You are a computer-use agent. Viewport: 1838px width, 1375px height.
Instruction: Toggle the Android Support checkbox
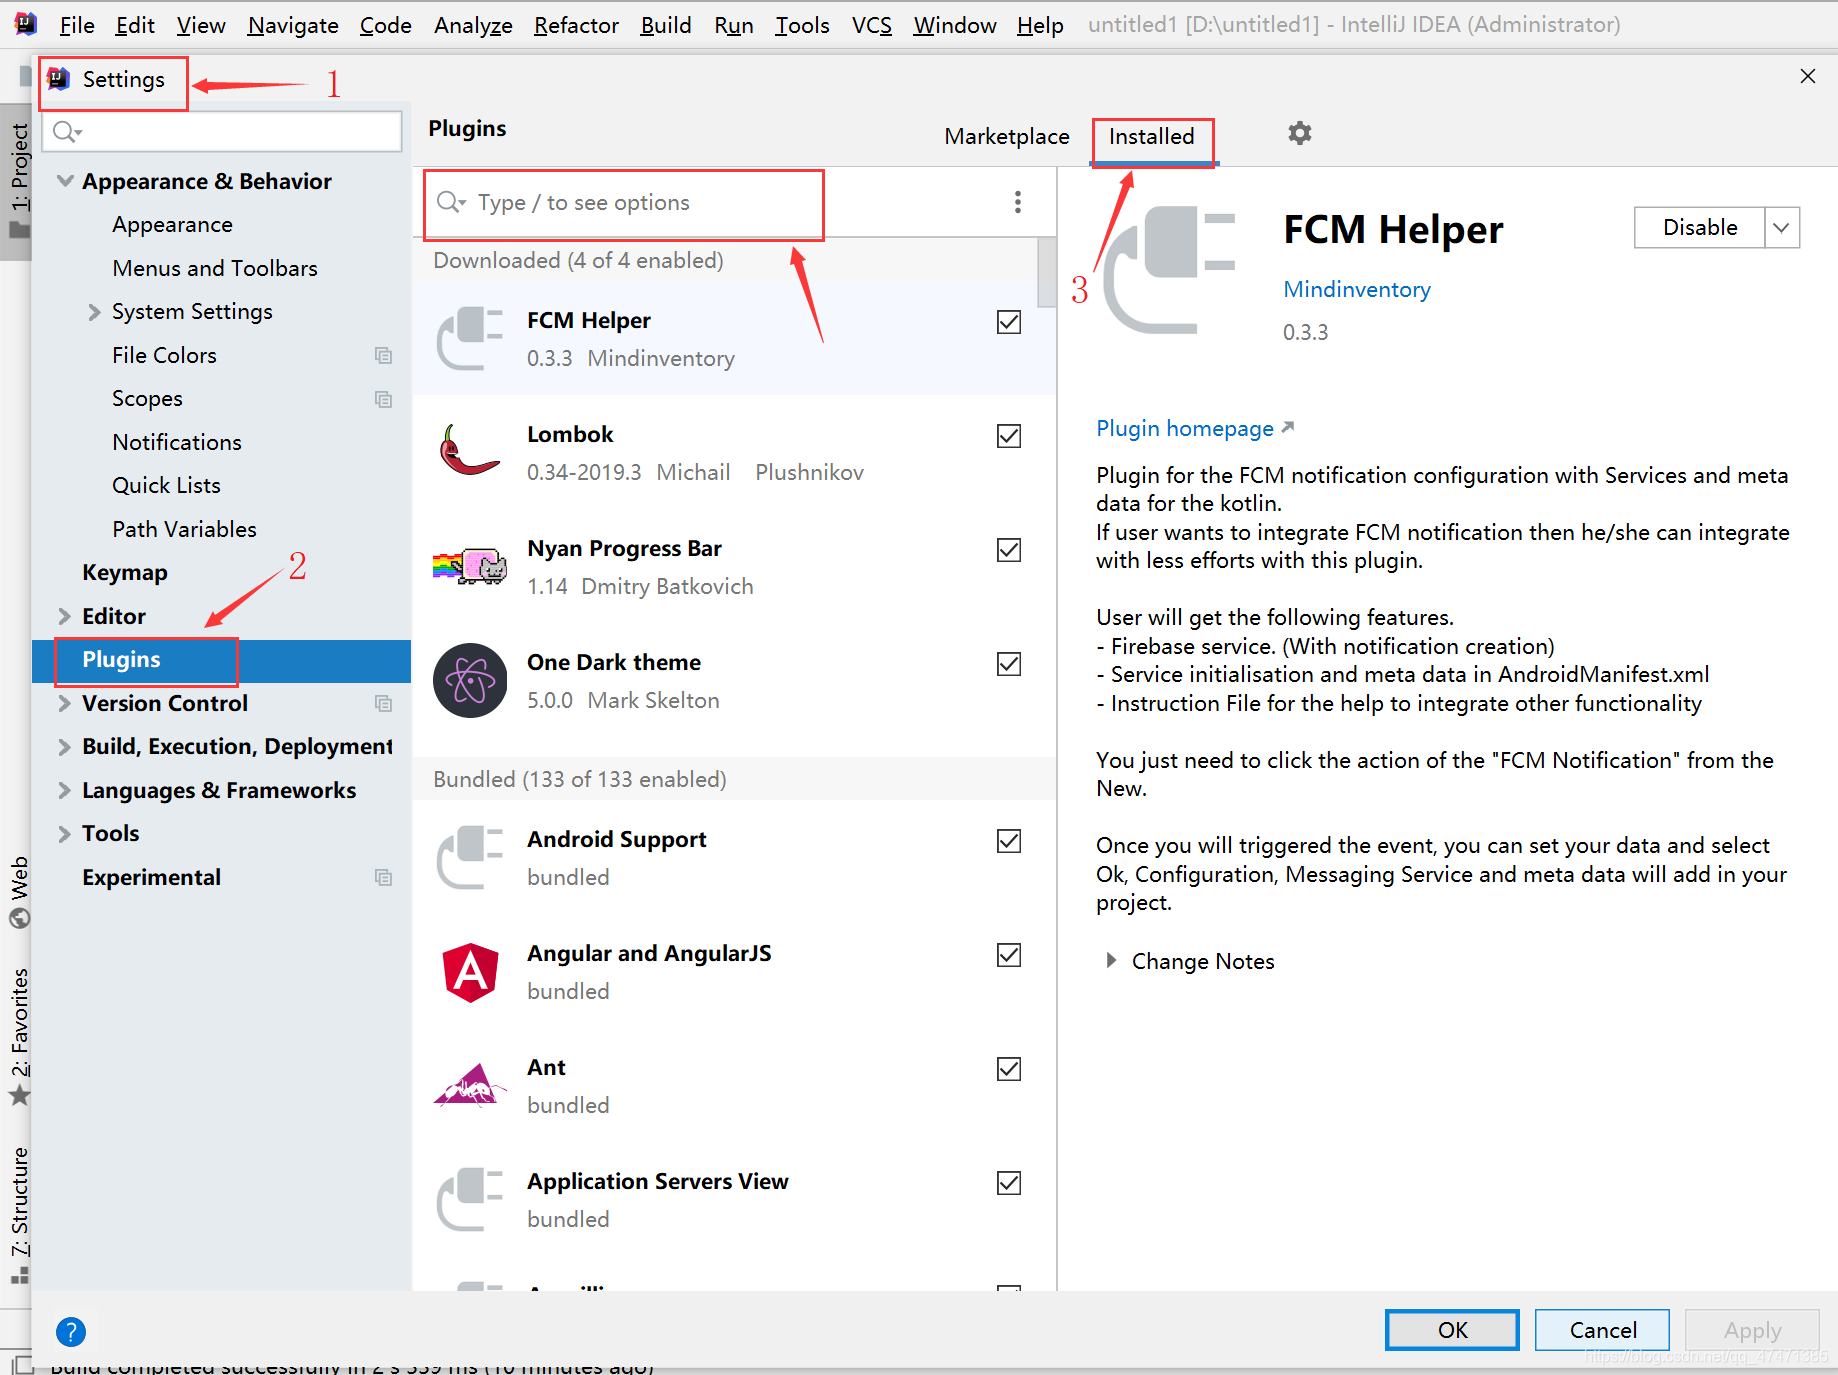click(x=1009, y=841)
